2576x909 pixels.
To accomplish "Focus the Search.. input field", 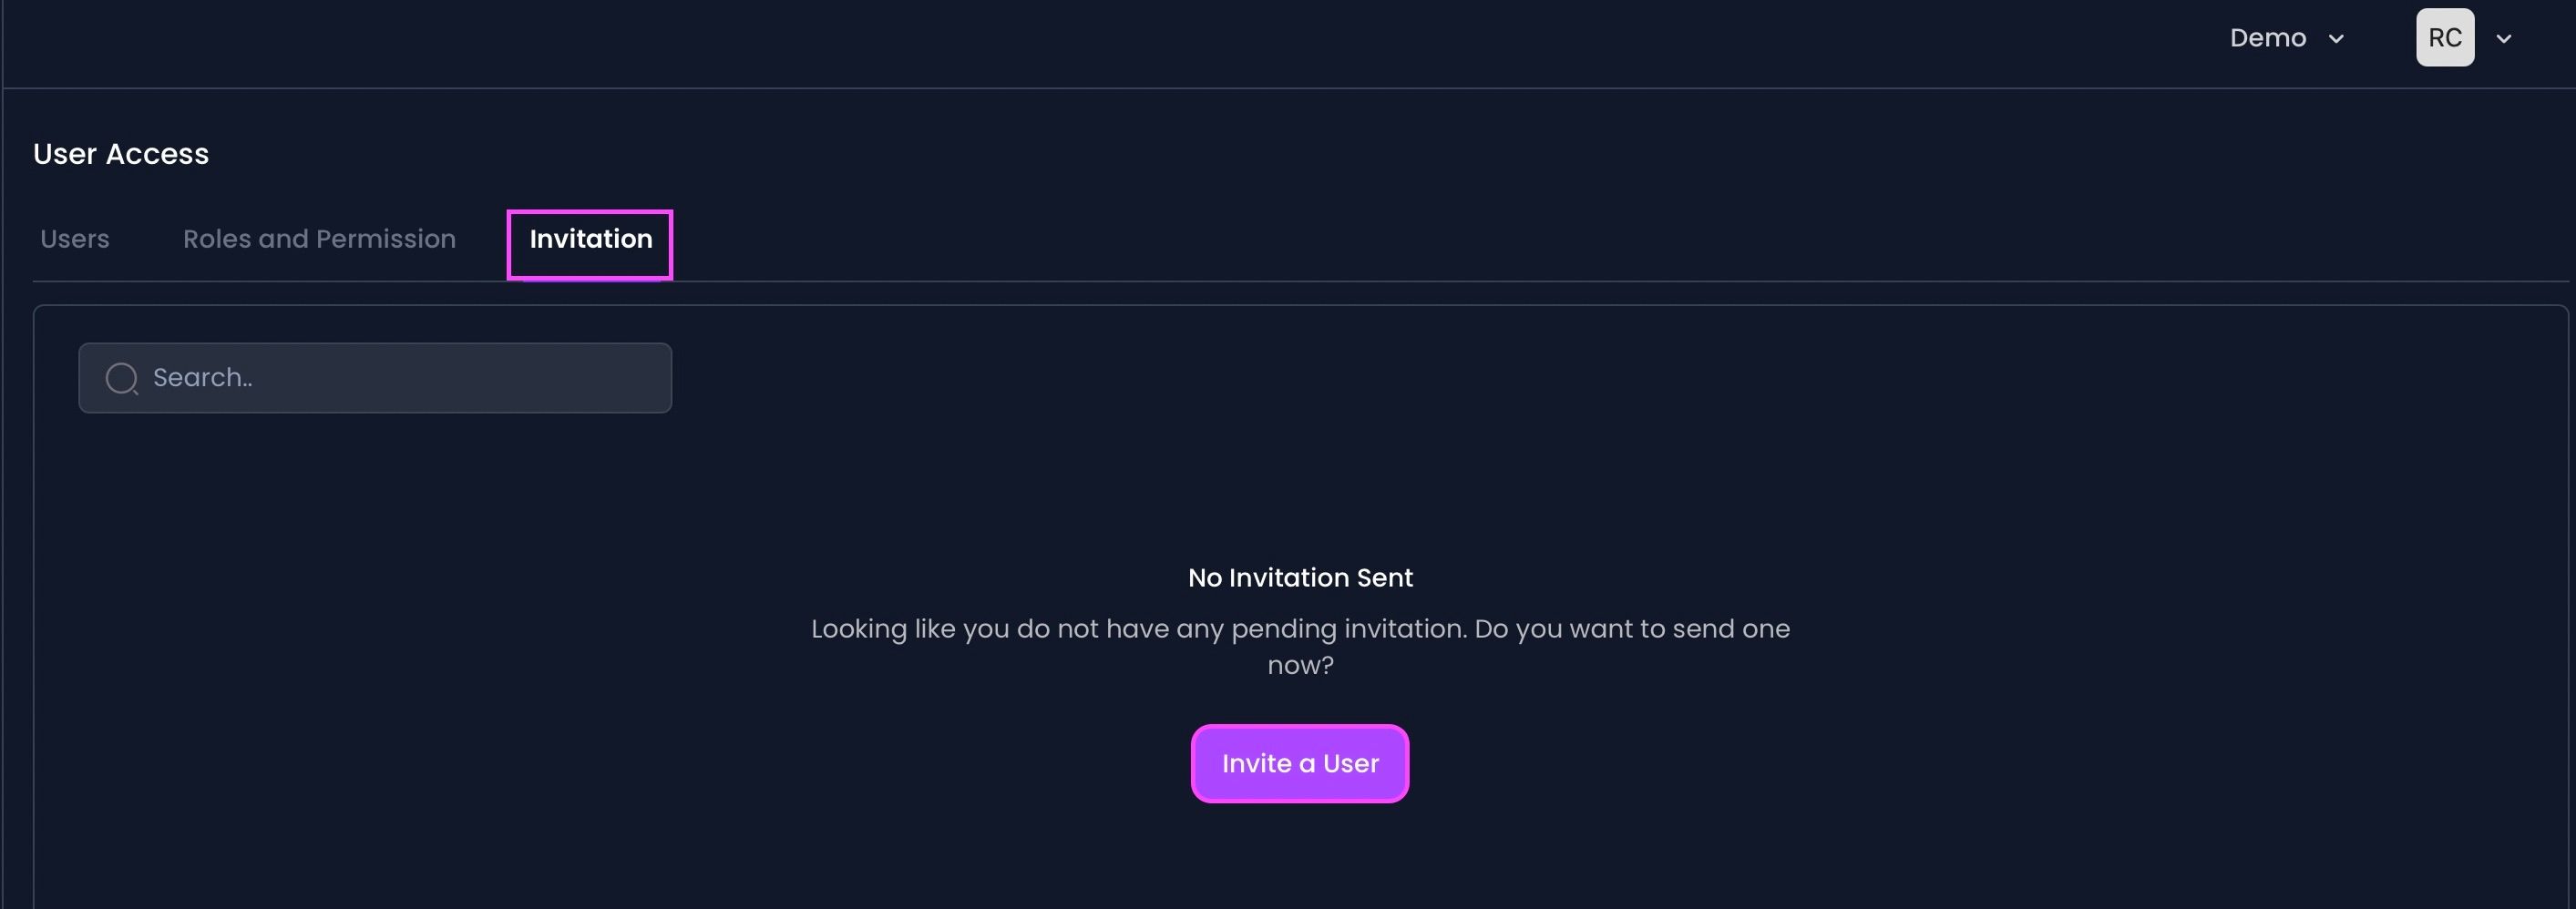I will click(375, 378).
